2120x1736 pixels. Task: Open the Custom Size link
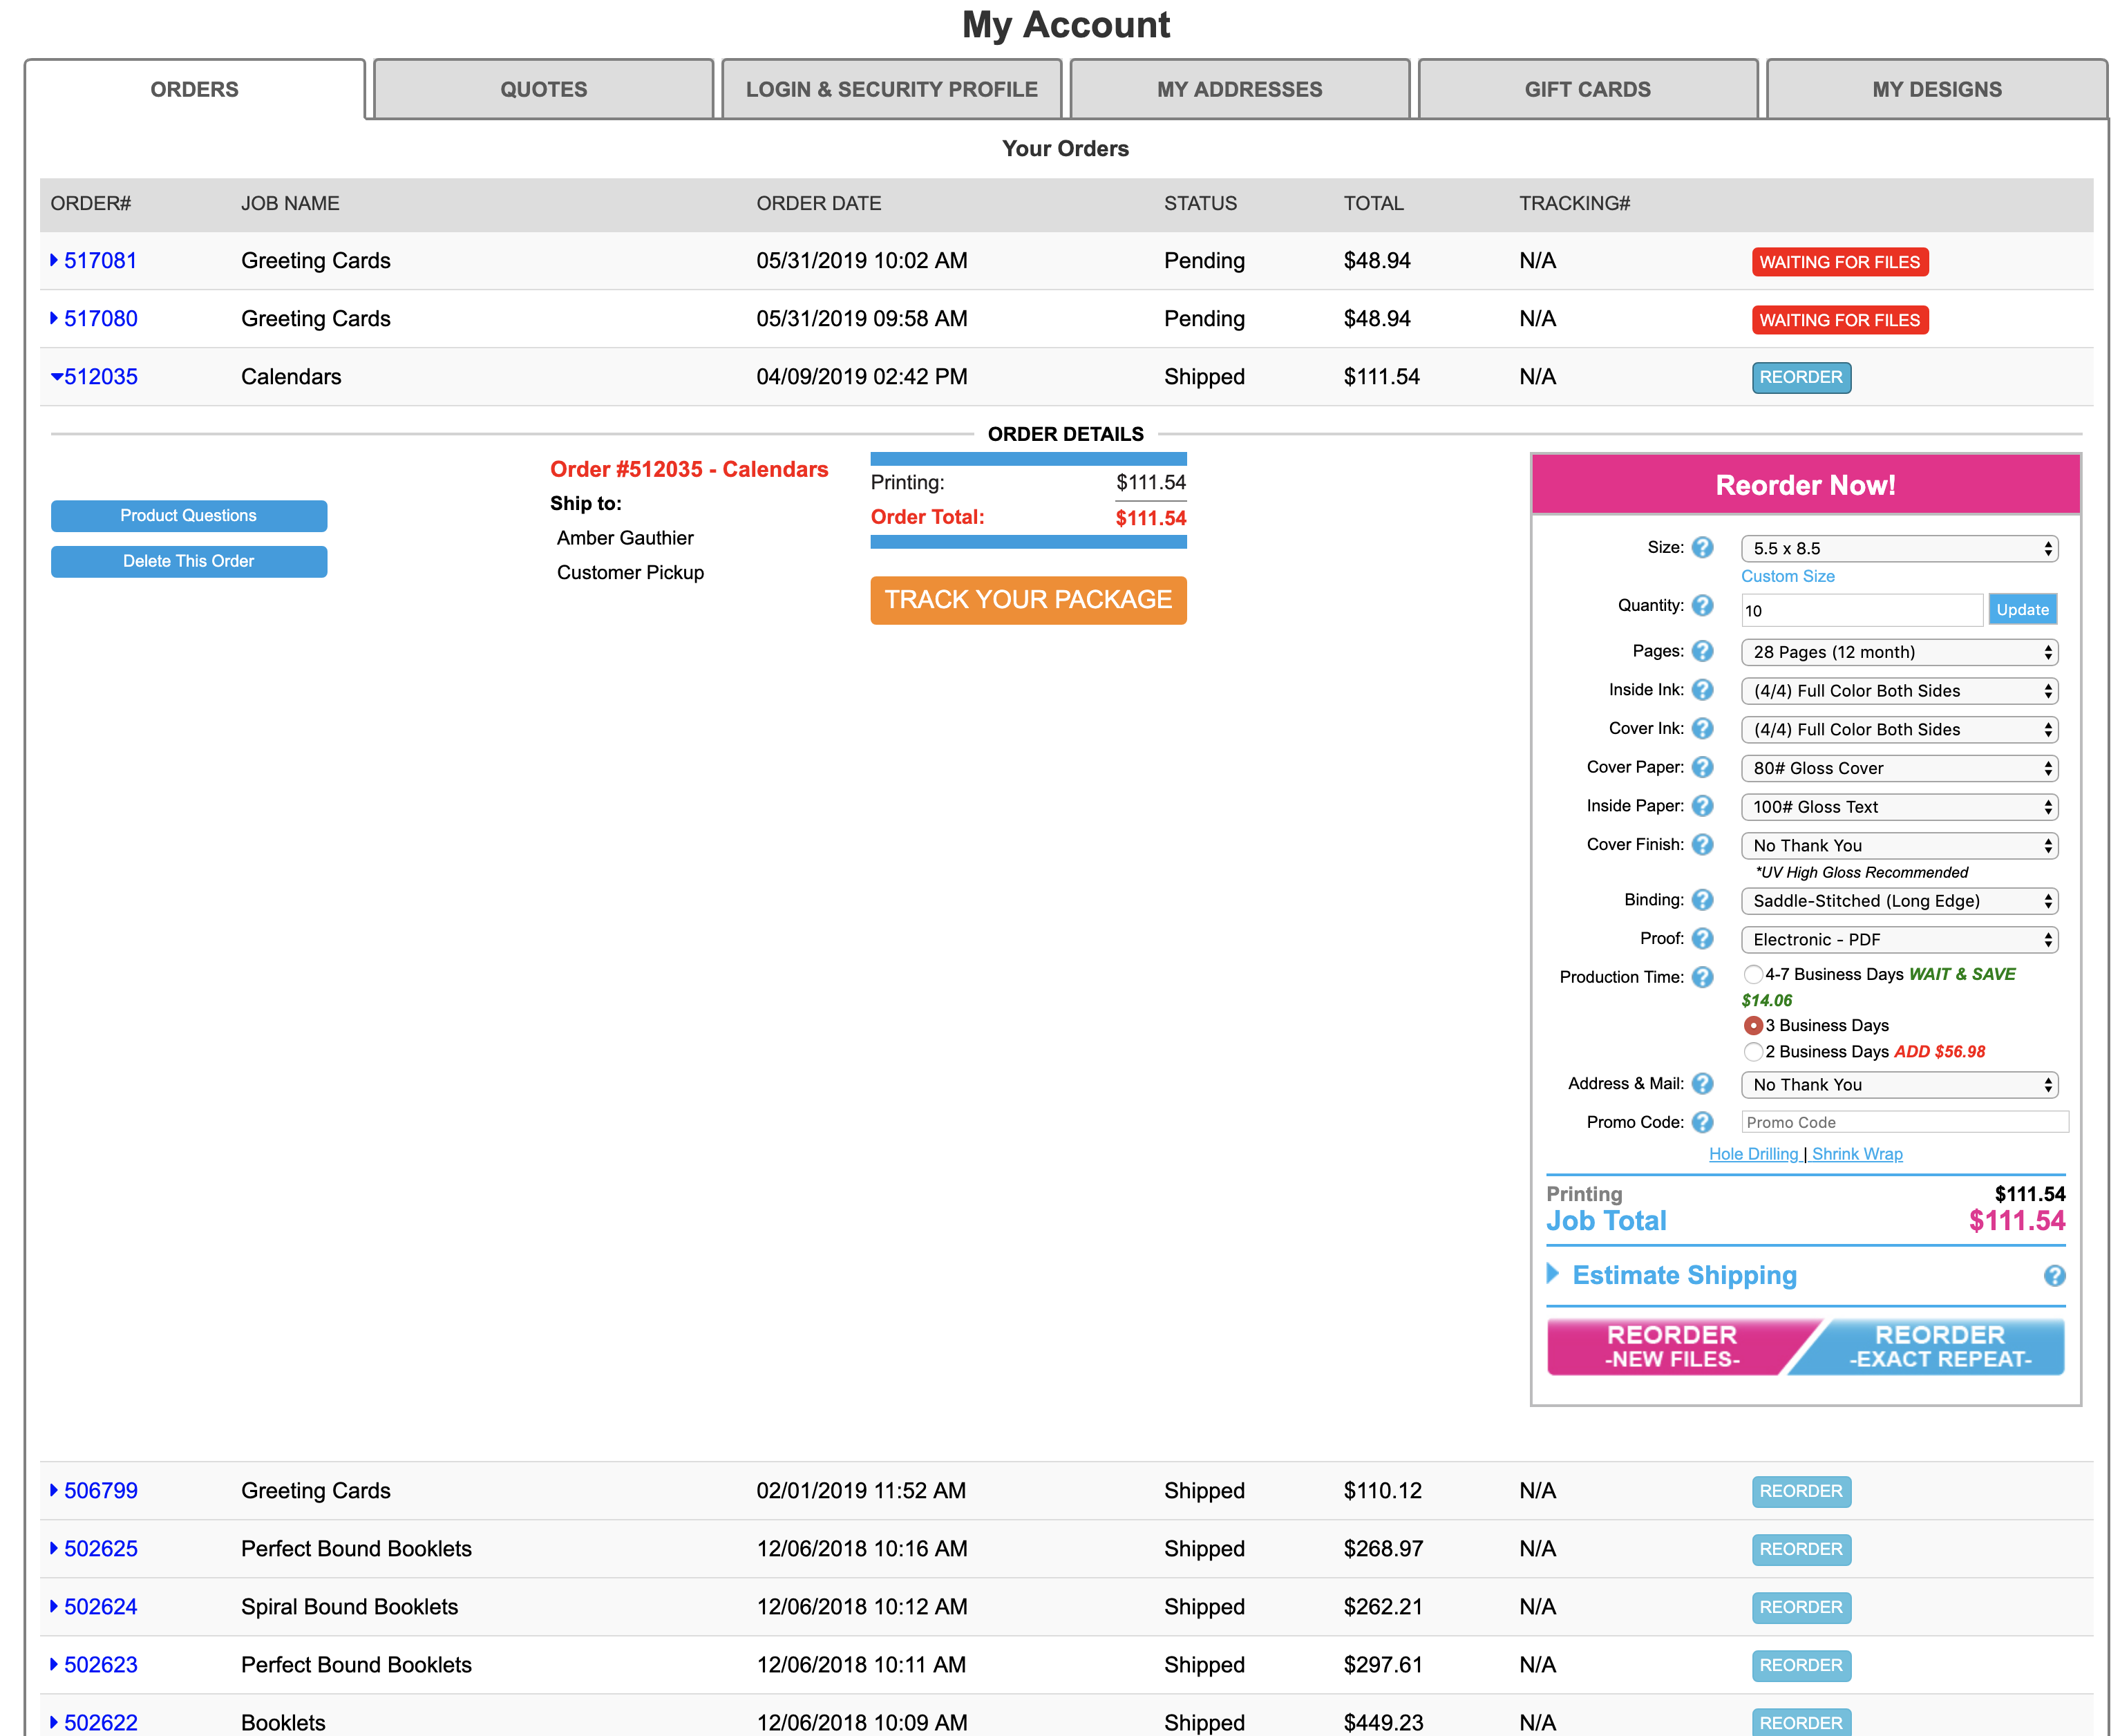point(1788,576)
